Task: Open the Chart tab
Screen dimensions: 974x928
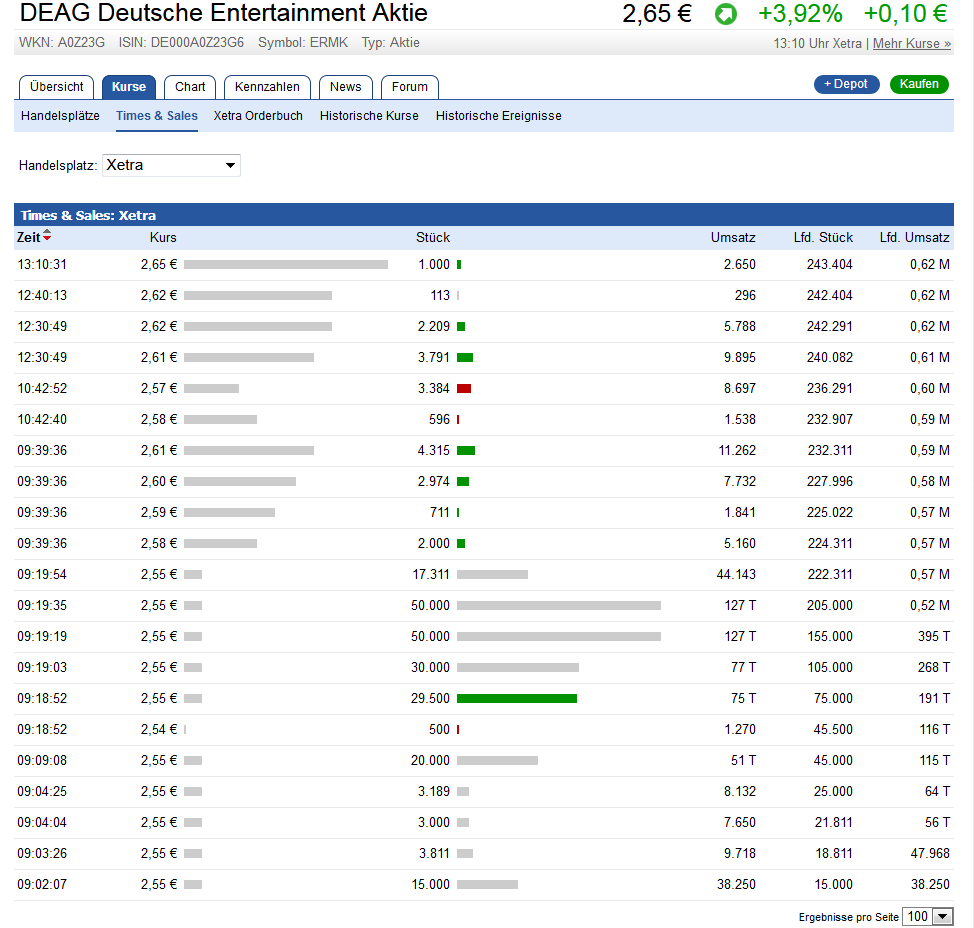Action: click(190, 87)
